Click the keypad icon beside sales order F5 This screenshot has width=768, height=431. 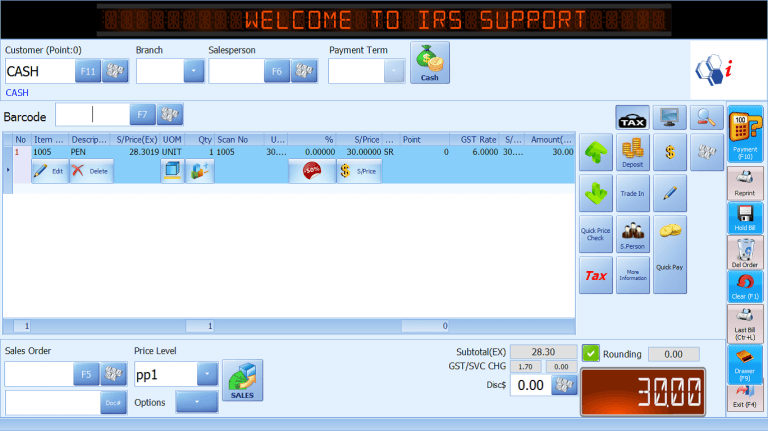coord(113,374)
